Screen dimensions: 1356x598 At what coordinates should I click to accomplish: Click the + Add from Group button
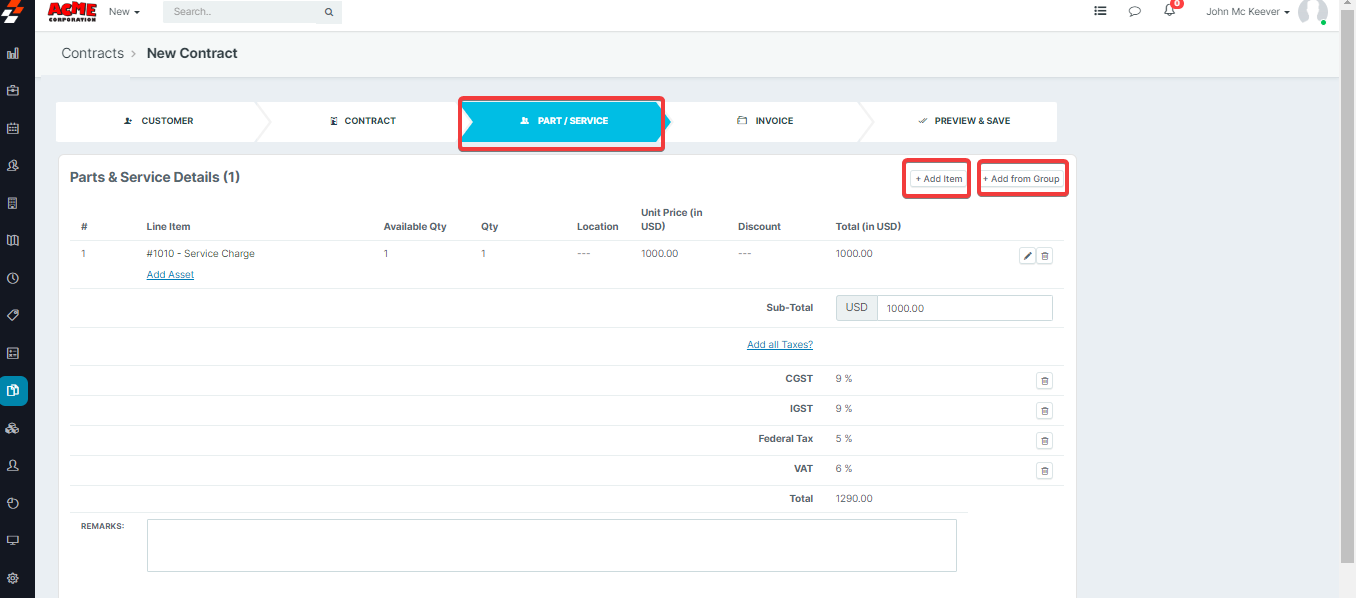[x=1021, y=179]
